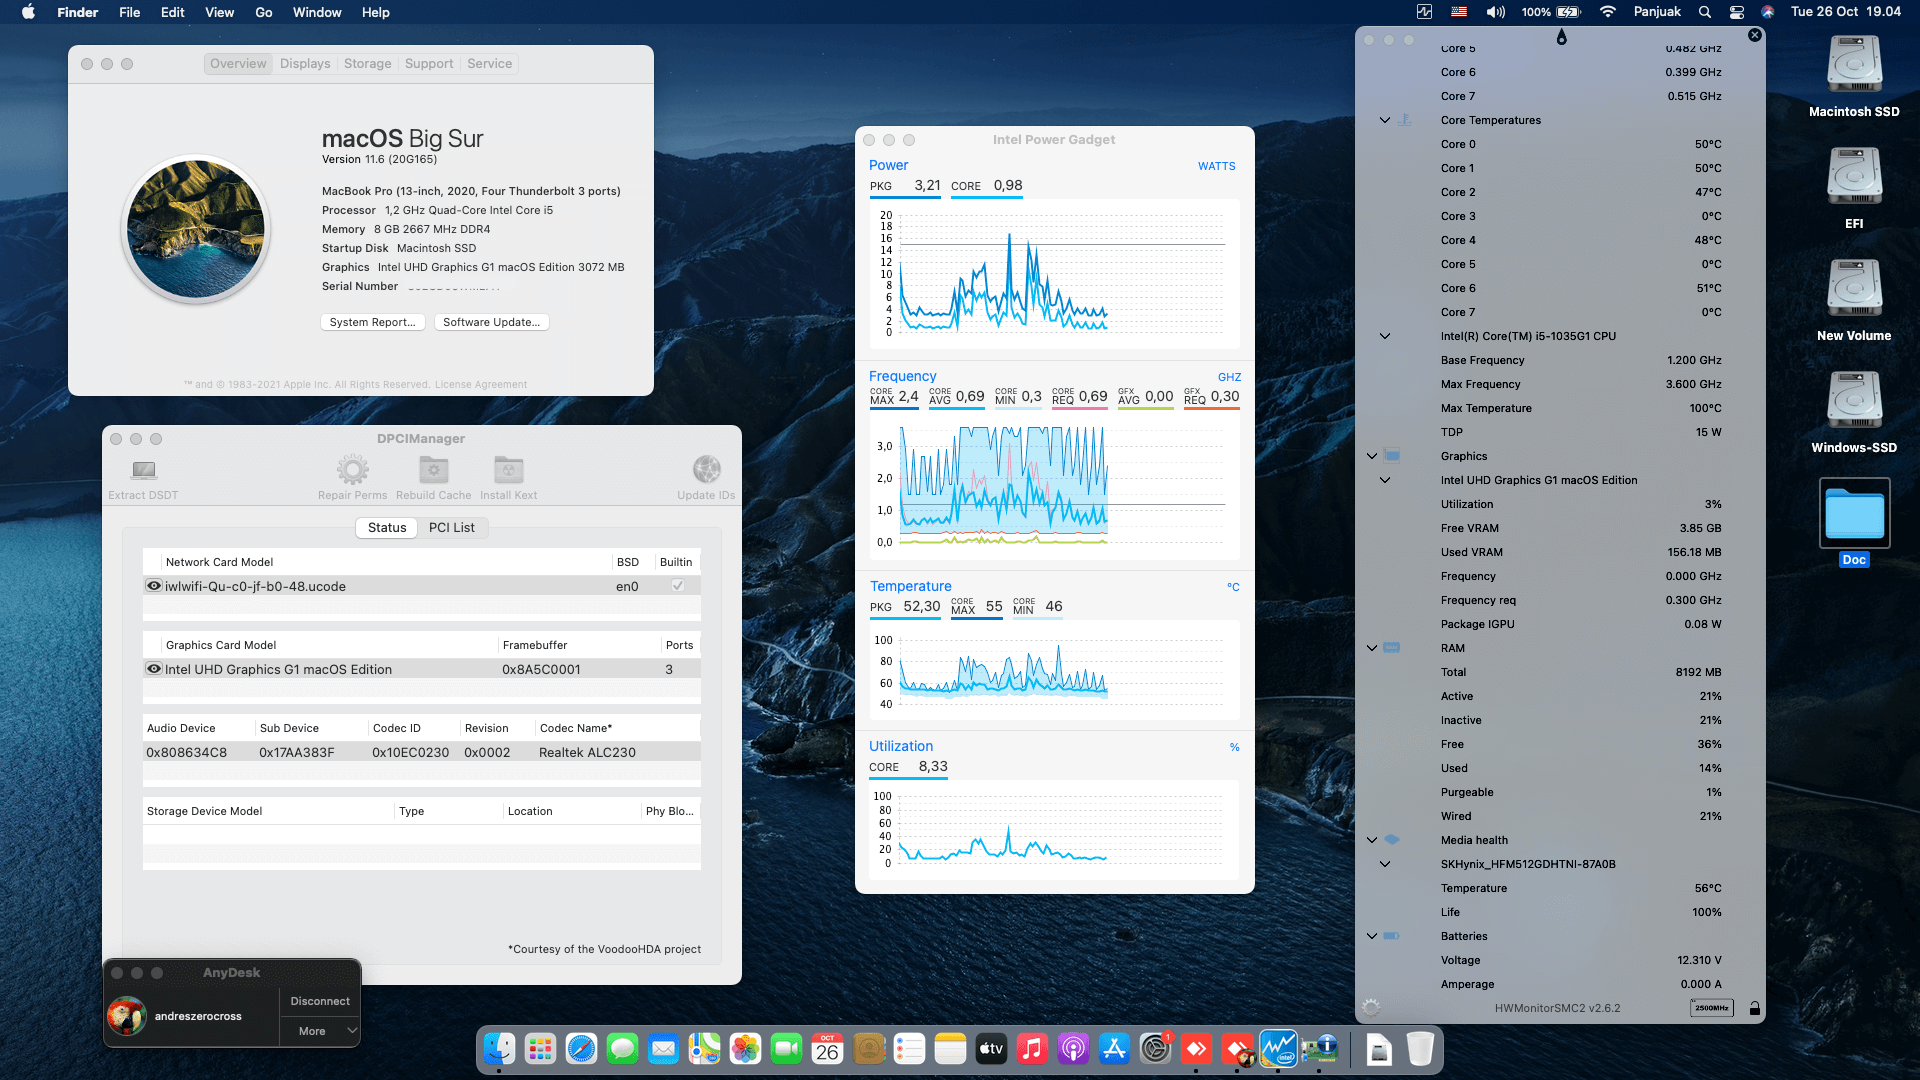Click the 0x8A5C0001 framebuffer cell
Viewport: 1920px width, 1080px height.
(541, 669)
